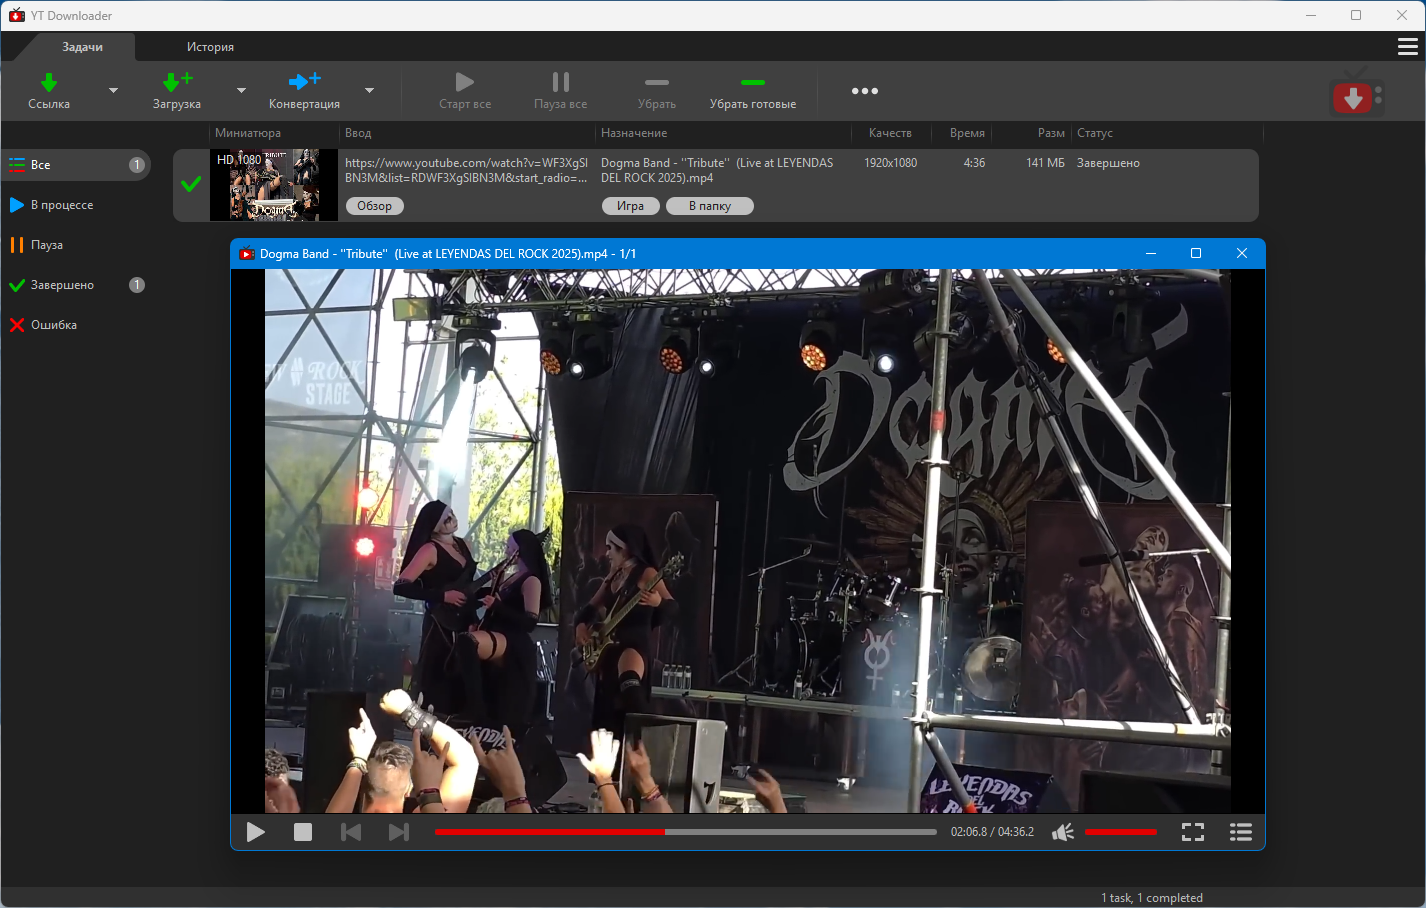
Task: Click the Загрузка multi-download icon
Action: [176, 83]
